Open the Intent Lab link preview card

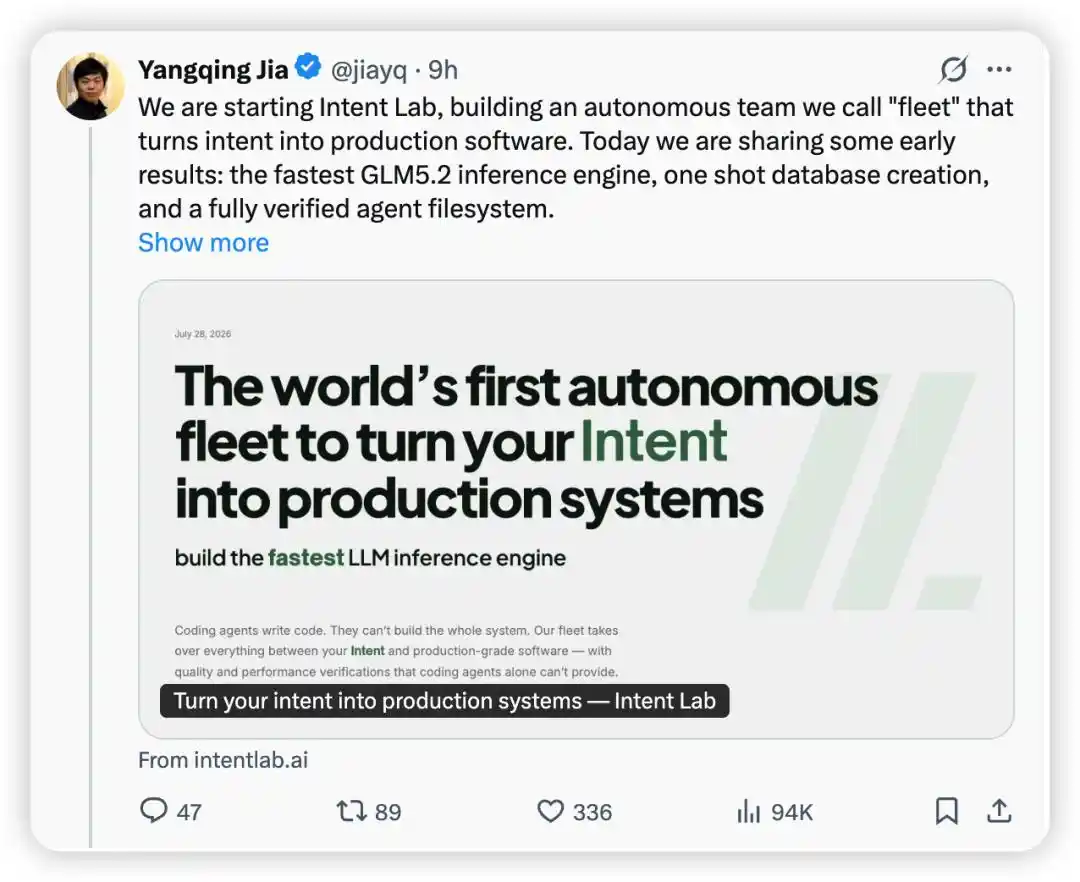(x=576, y=510)
